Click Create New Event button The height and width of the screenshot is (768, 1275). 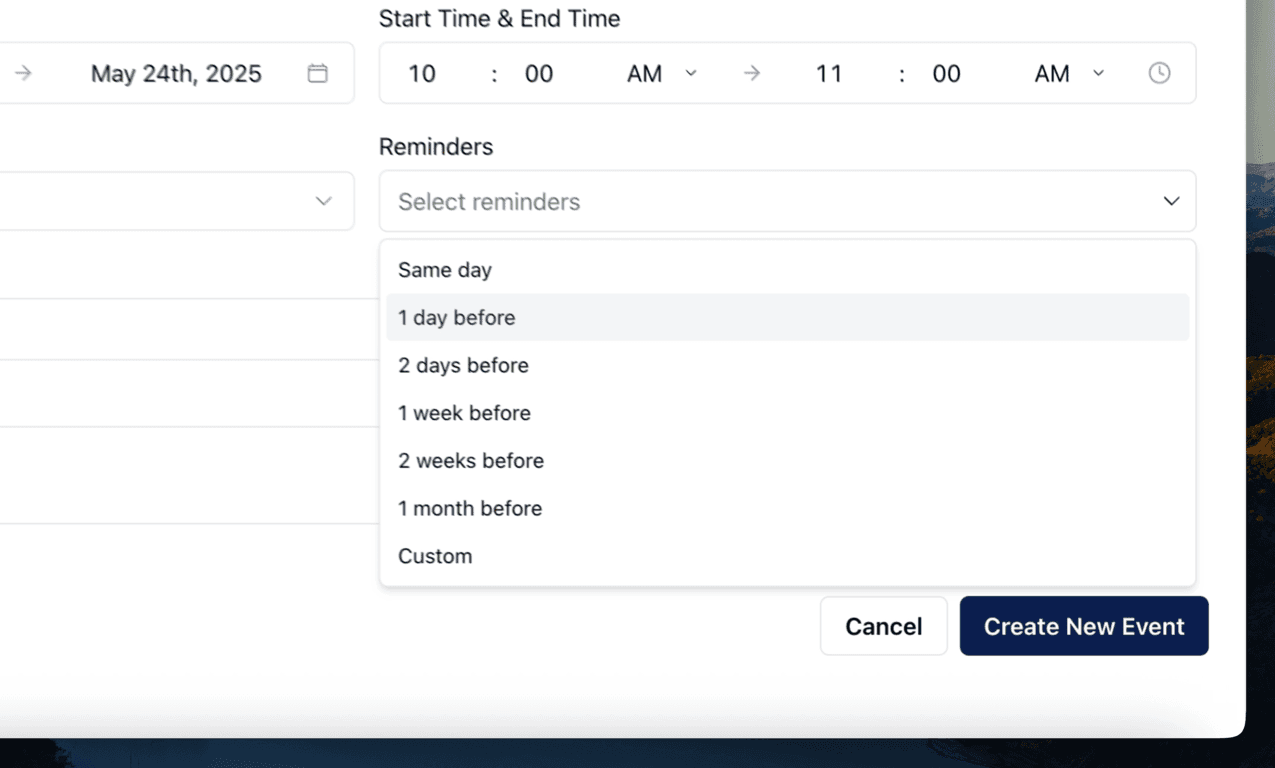pos(1084,626)
